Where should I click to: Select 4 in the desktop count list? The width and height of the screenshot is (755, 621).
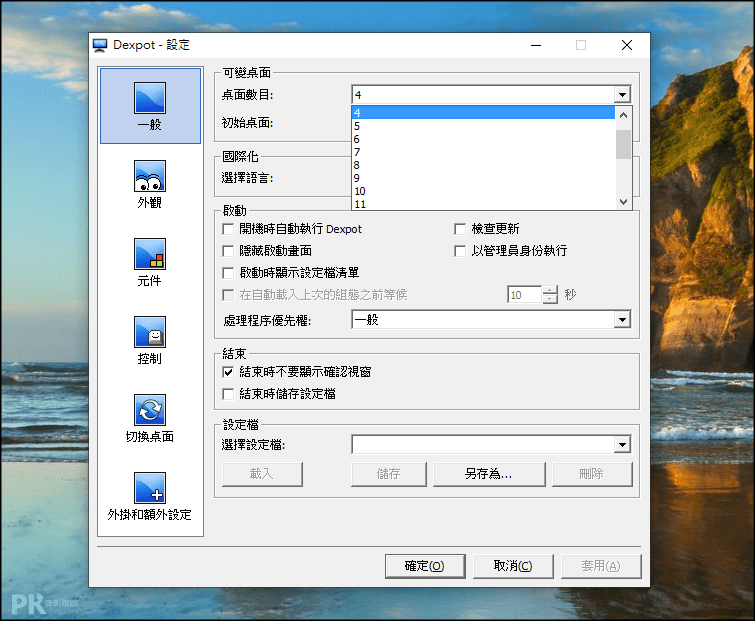(x=483, y=113)
